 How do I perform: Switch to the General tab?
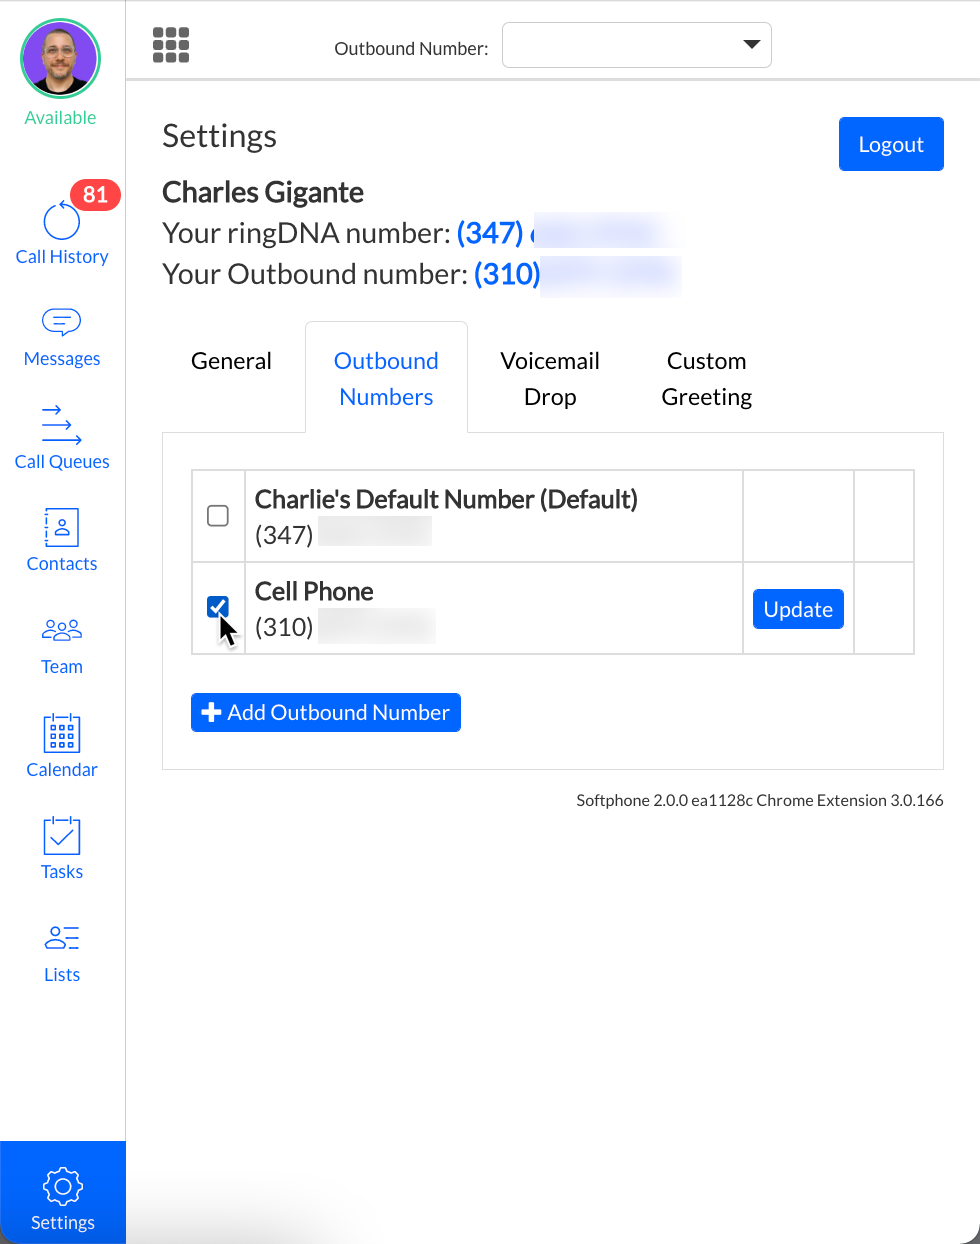click(231, 361)
